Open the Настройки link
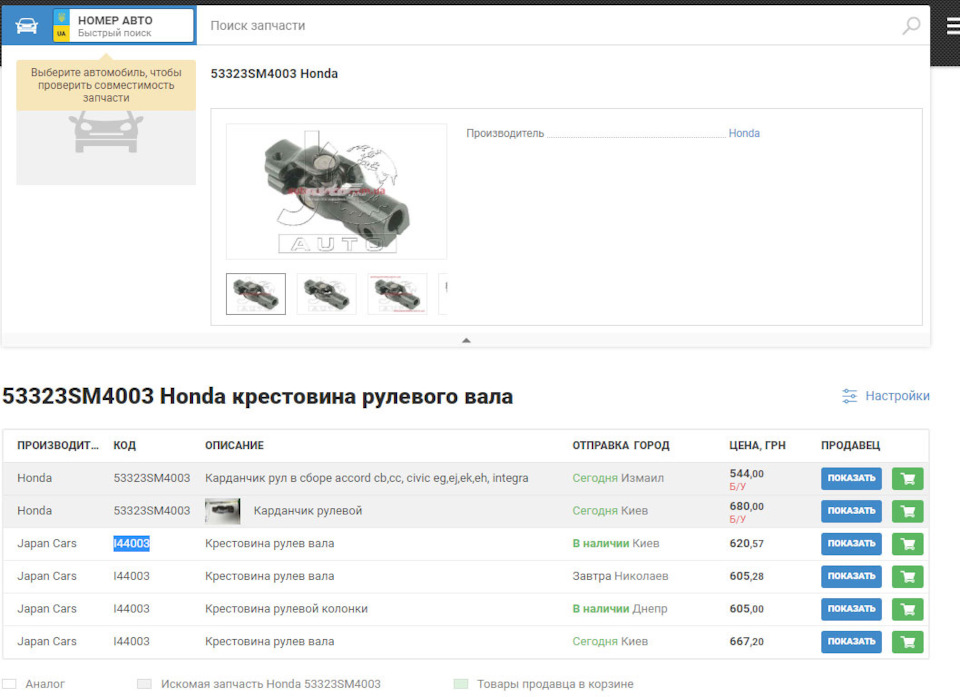The image size is (960, 697). tap(897, 396)
